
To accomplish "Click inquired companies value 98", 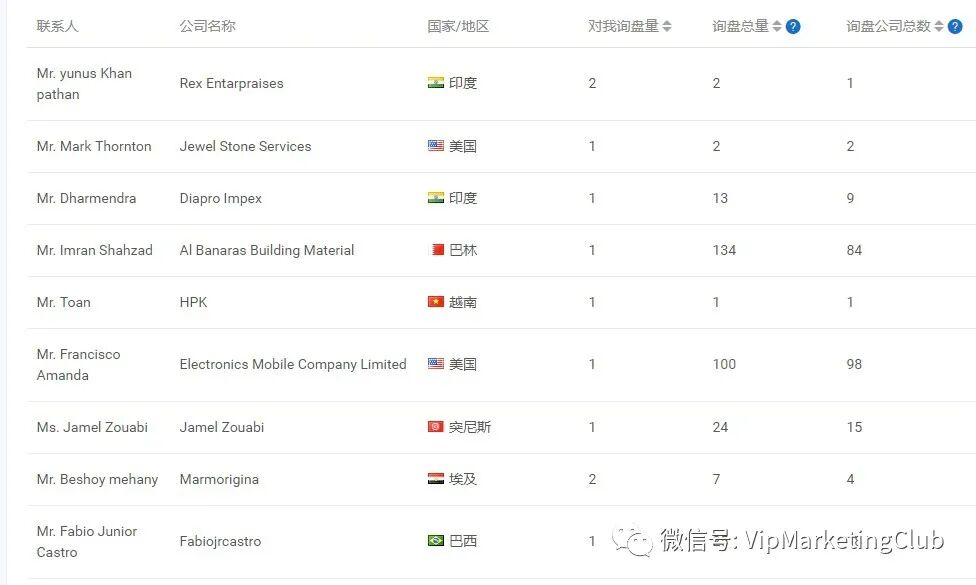I will tap(854, 364).
